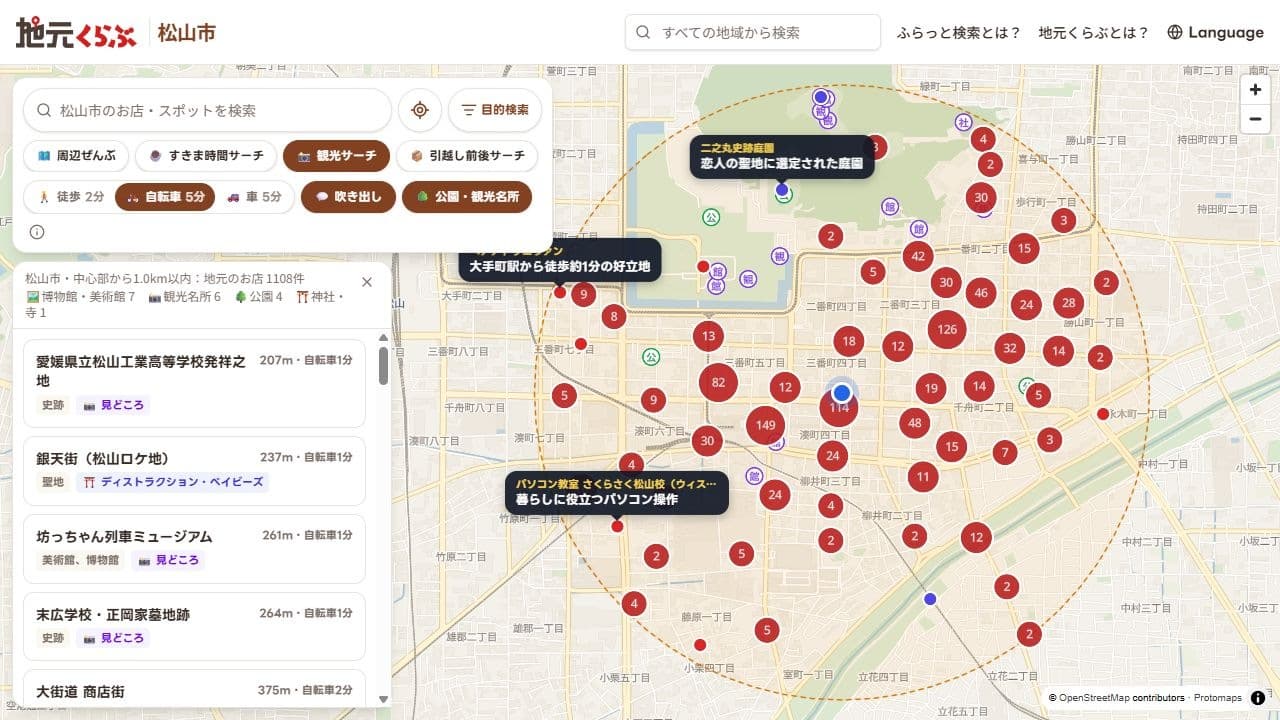Click the 地元くらぶ logo
Screen dimensions: 1280x720
pos(76,32)
